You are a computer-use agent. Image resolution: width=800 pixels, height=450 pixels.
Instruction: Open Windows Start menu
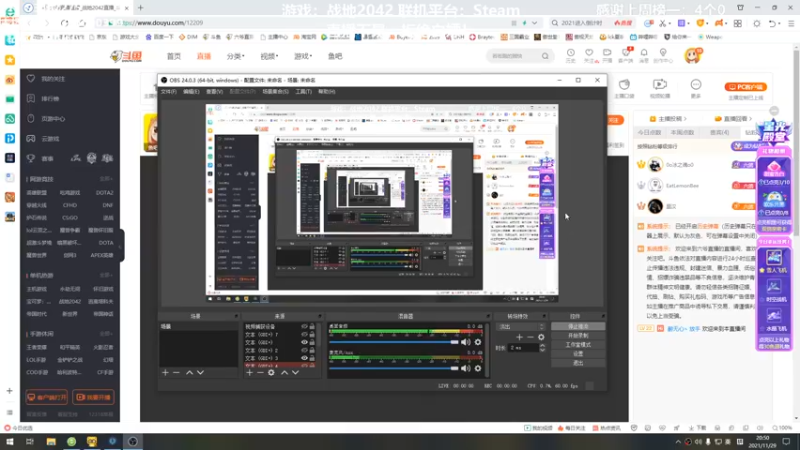(x=10, y=442)
